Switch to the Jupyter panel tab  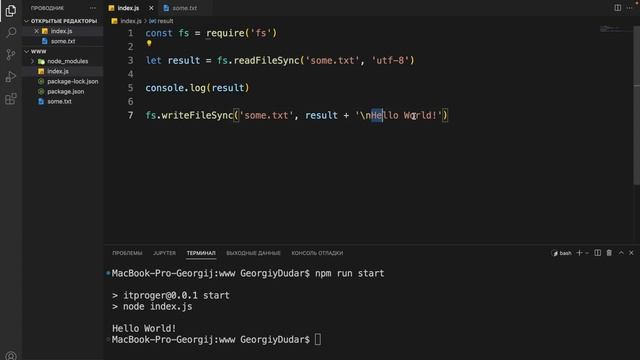[x=164, y=253]
